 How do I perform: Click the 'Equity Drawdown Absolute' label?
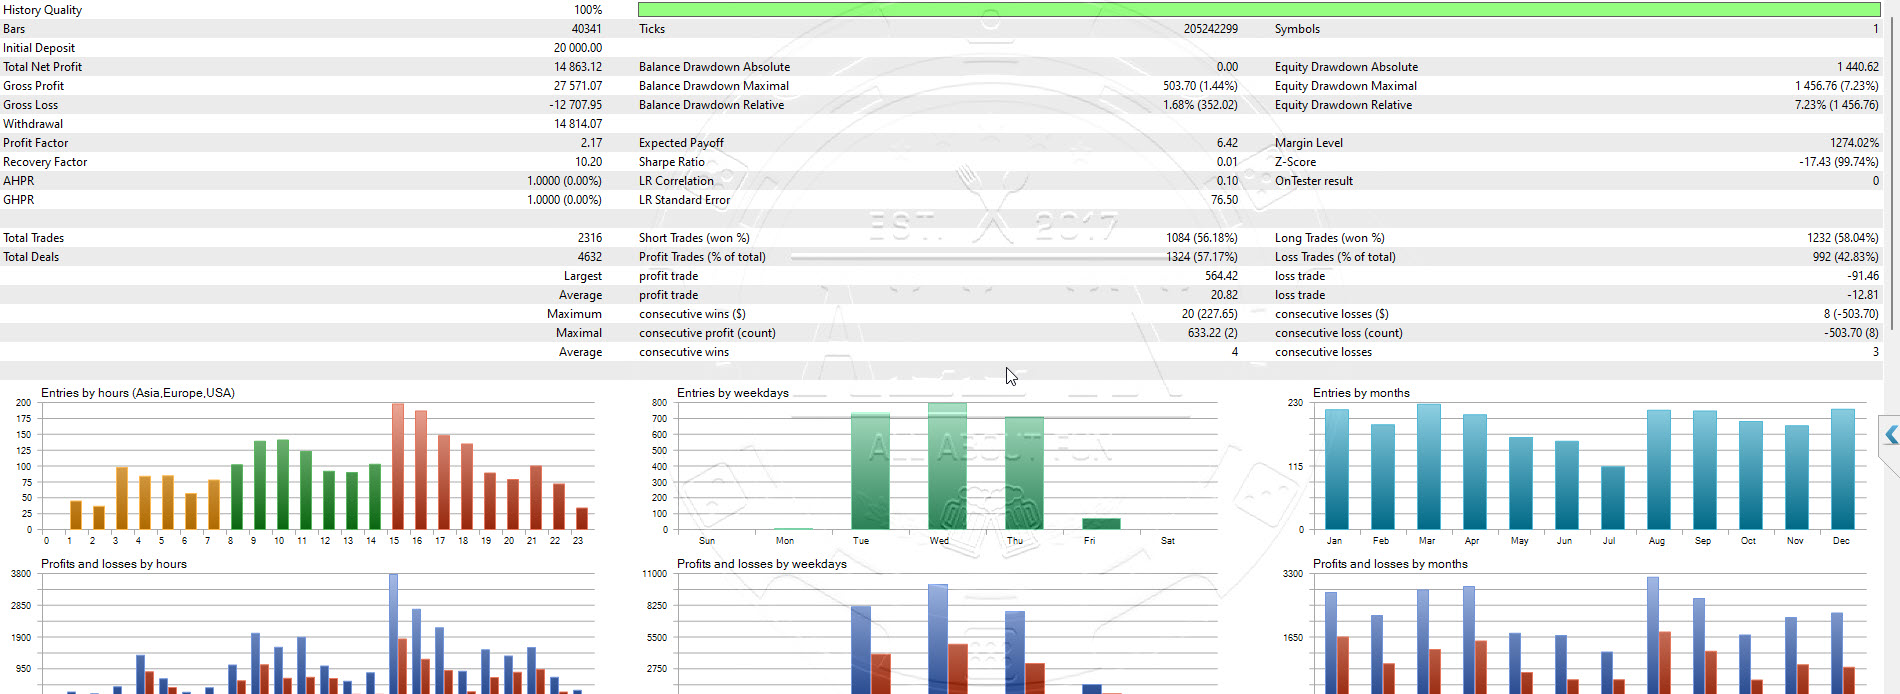tap(1347, 67)
